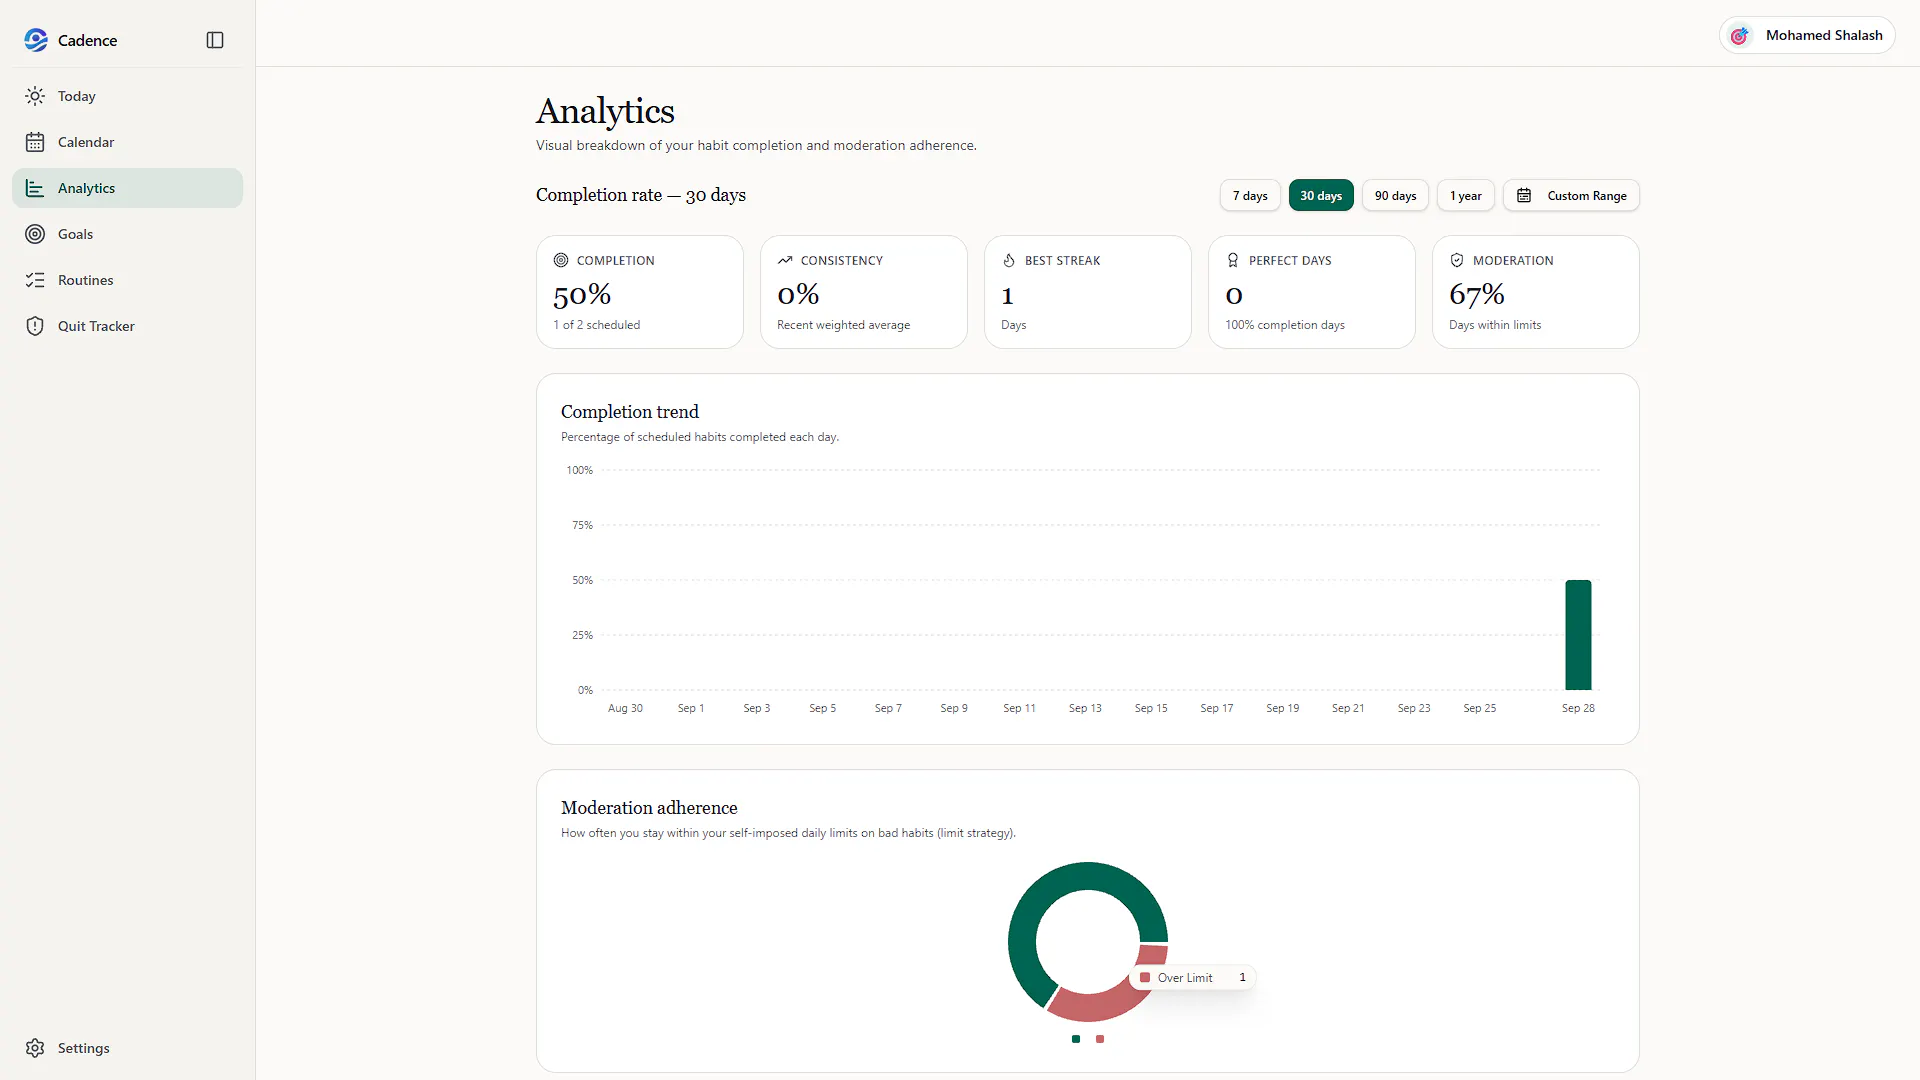1920x1080 pixels.
Task: Click the Best Streak flame icon
Action: pyautogui.click(x=1009, y=260)
